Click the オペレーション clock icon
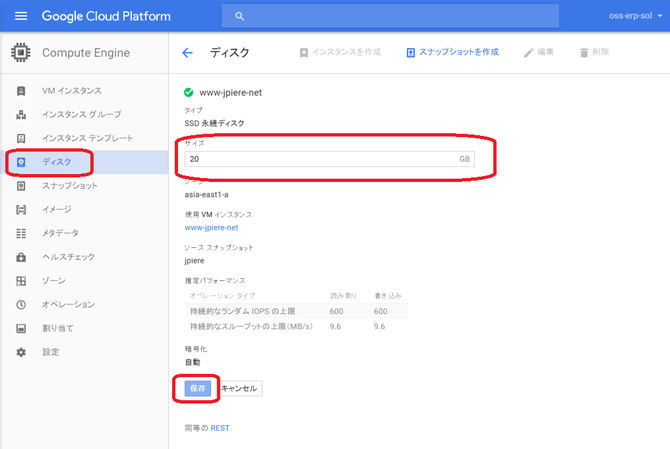670x449 pixels. click(21, 305)
